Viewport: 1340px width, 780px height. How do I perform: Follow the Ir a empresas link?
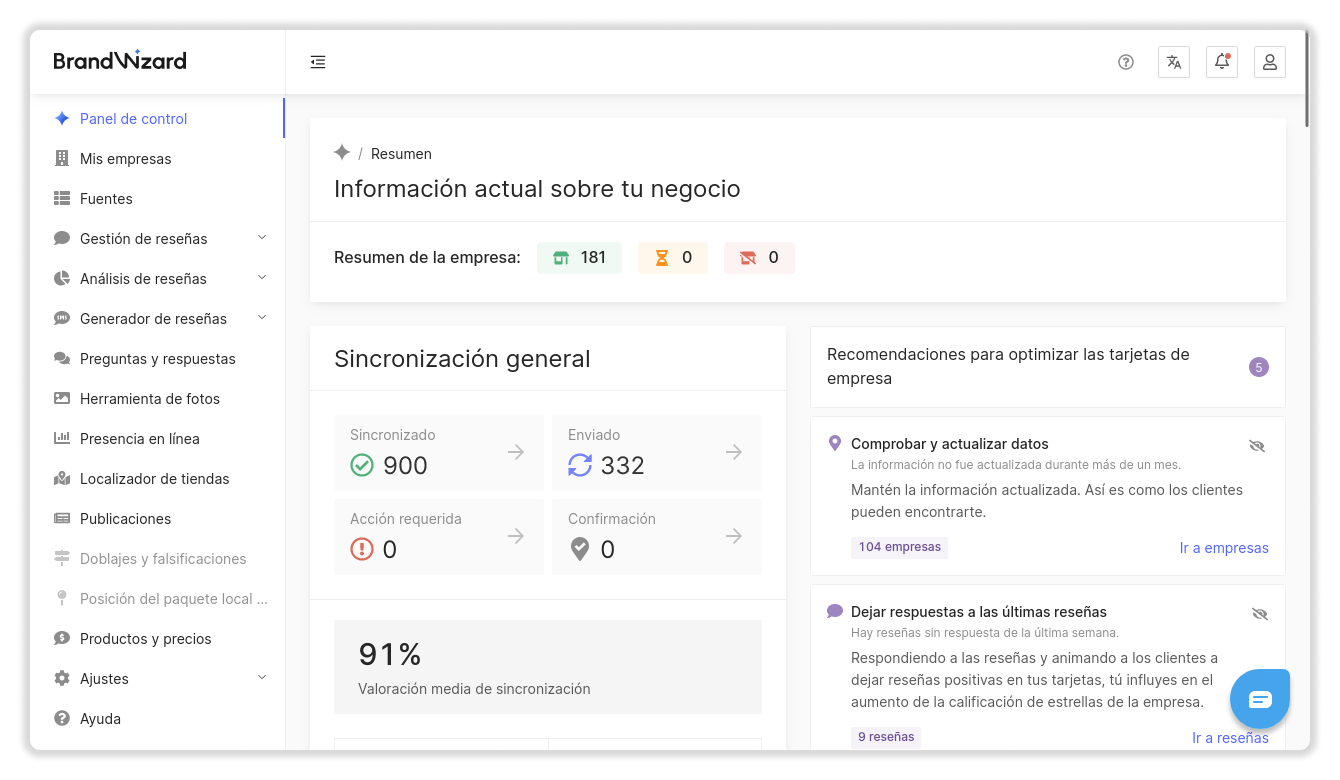coord(1224,548)
